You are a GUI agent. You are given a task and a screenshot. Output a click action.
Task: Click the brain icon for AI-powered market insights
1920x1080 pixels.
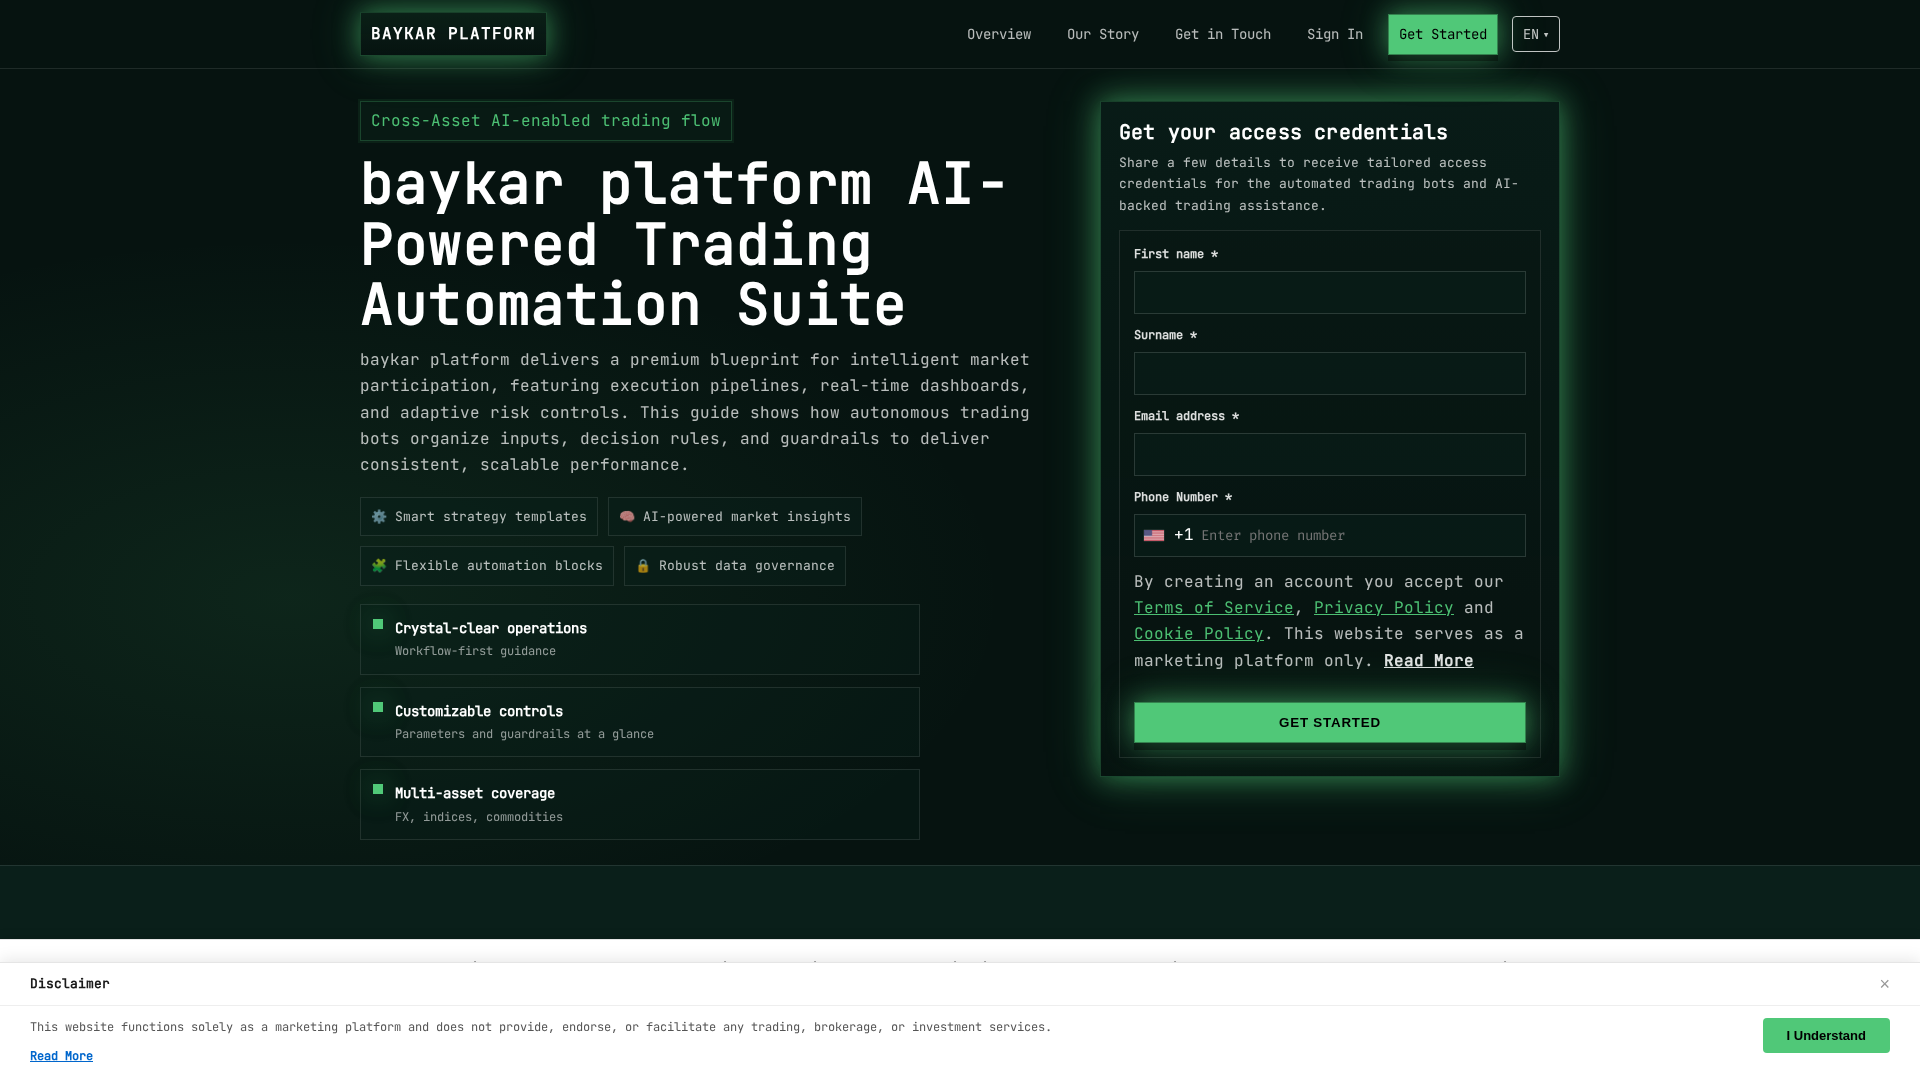[x=627, y=517]
